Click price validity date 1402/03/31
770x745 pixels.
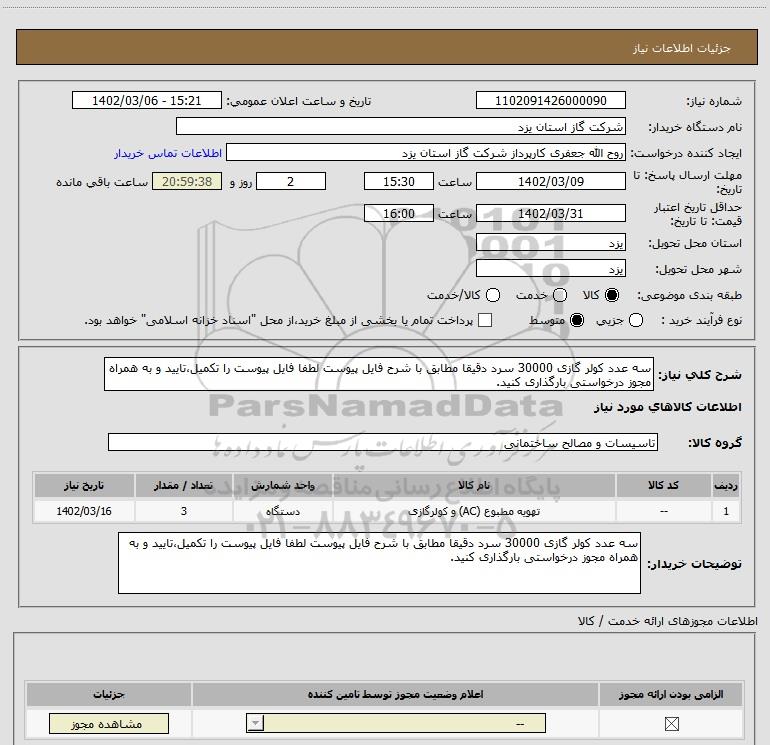550,214
